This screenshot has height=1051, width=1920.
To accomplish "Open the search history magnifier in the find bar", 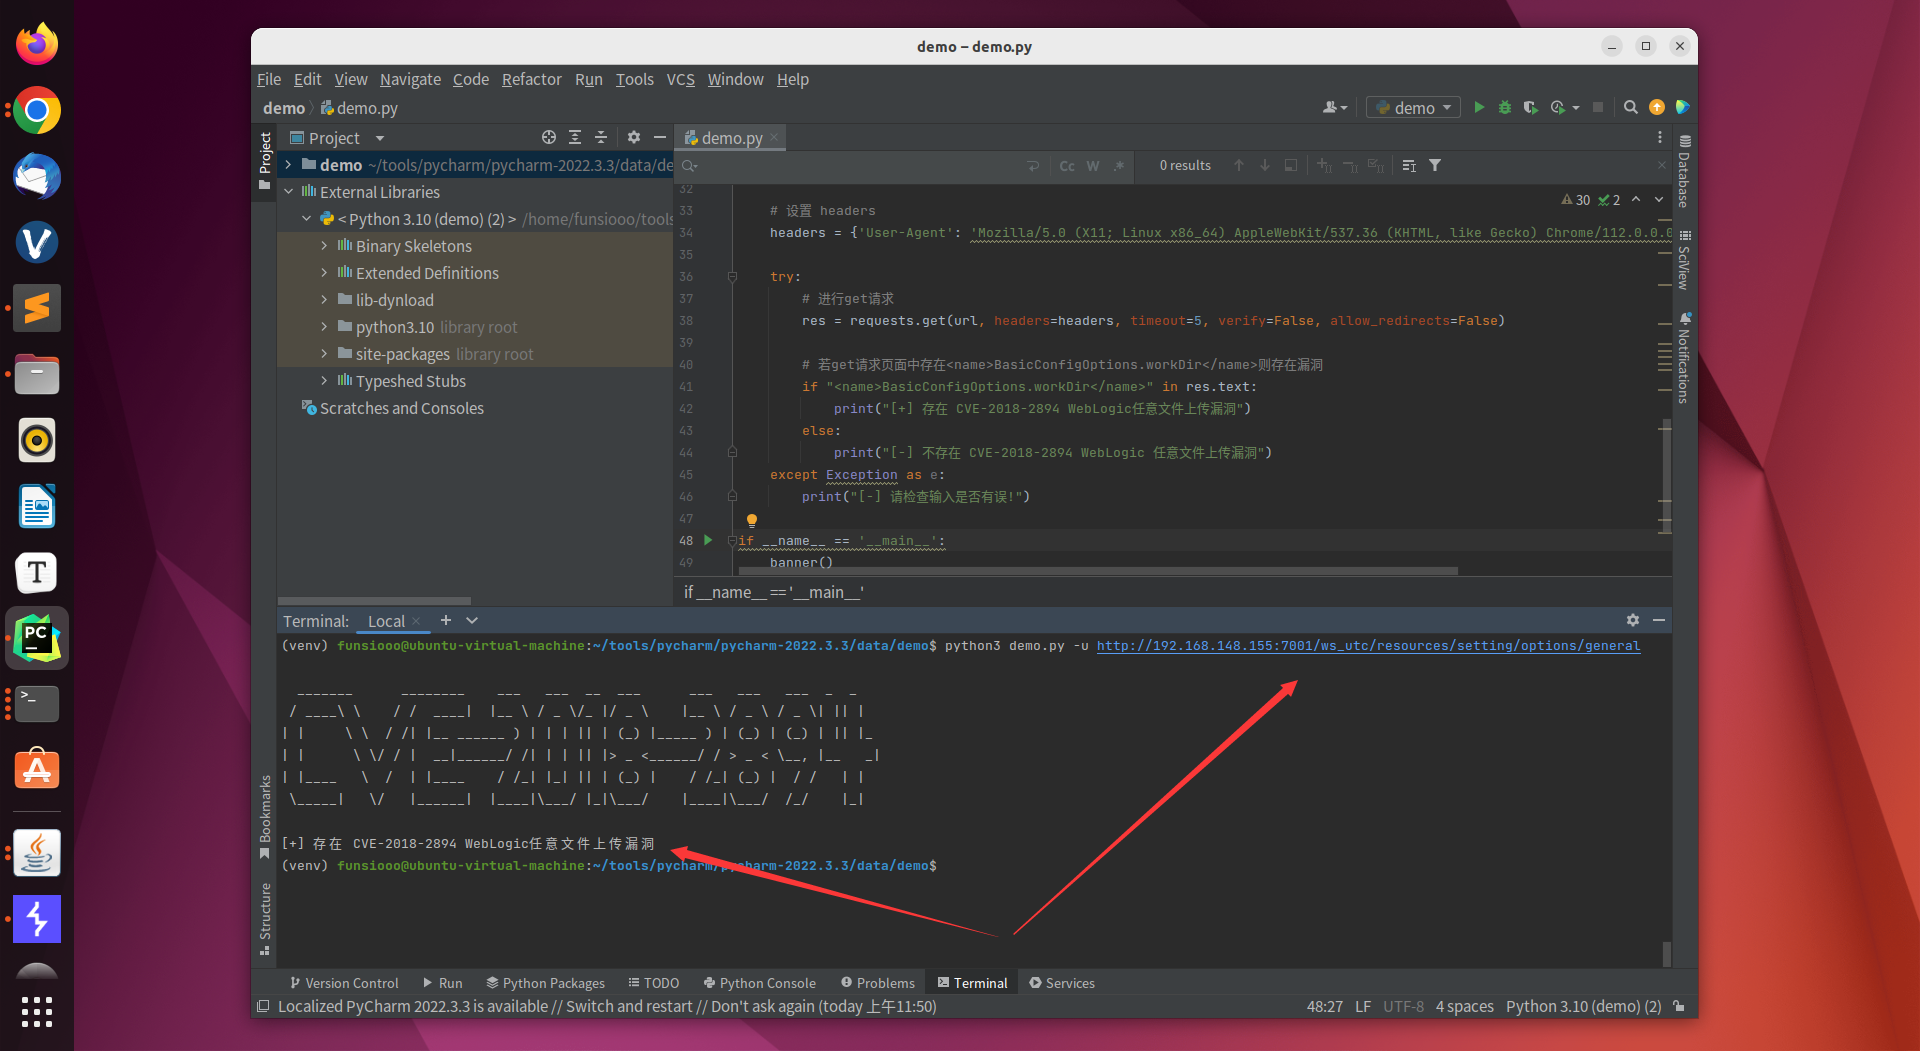I will [x=690, y=165].
